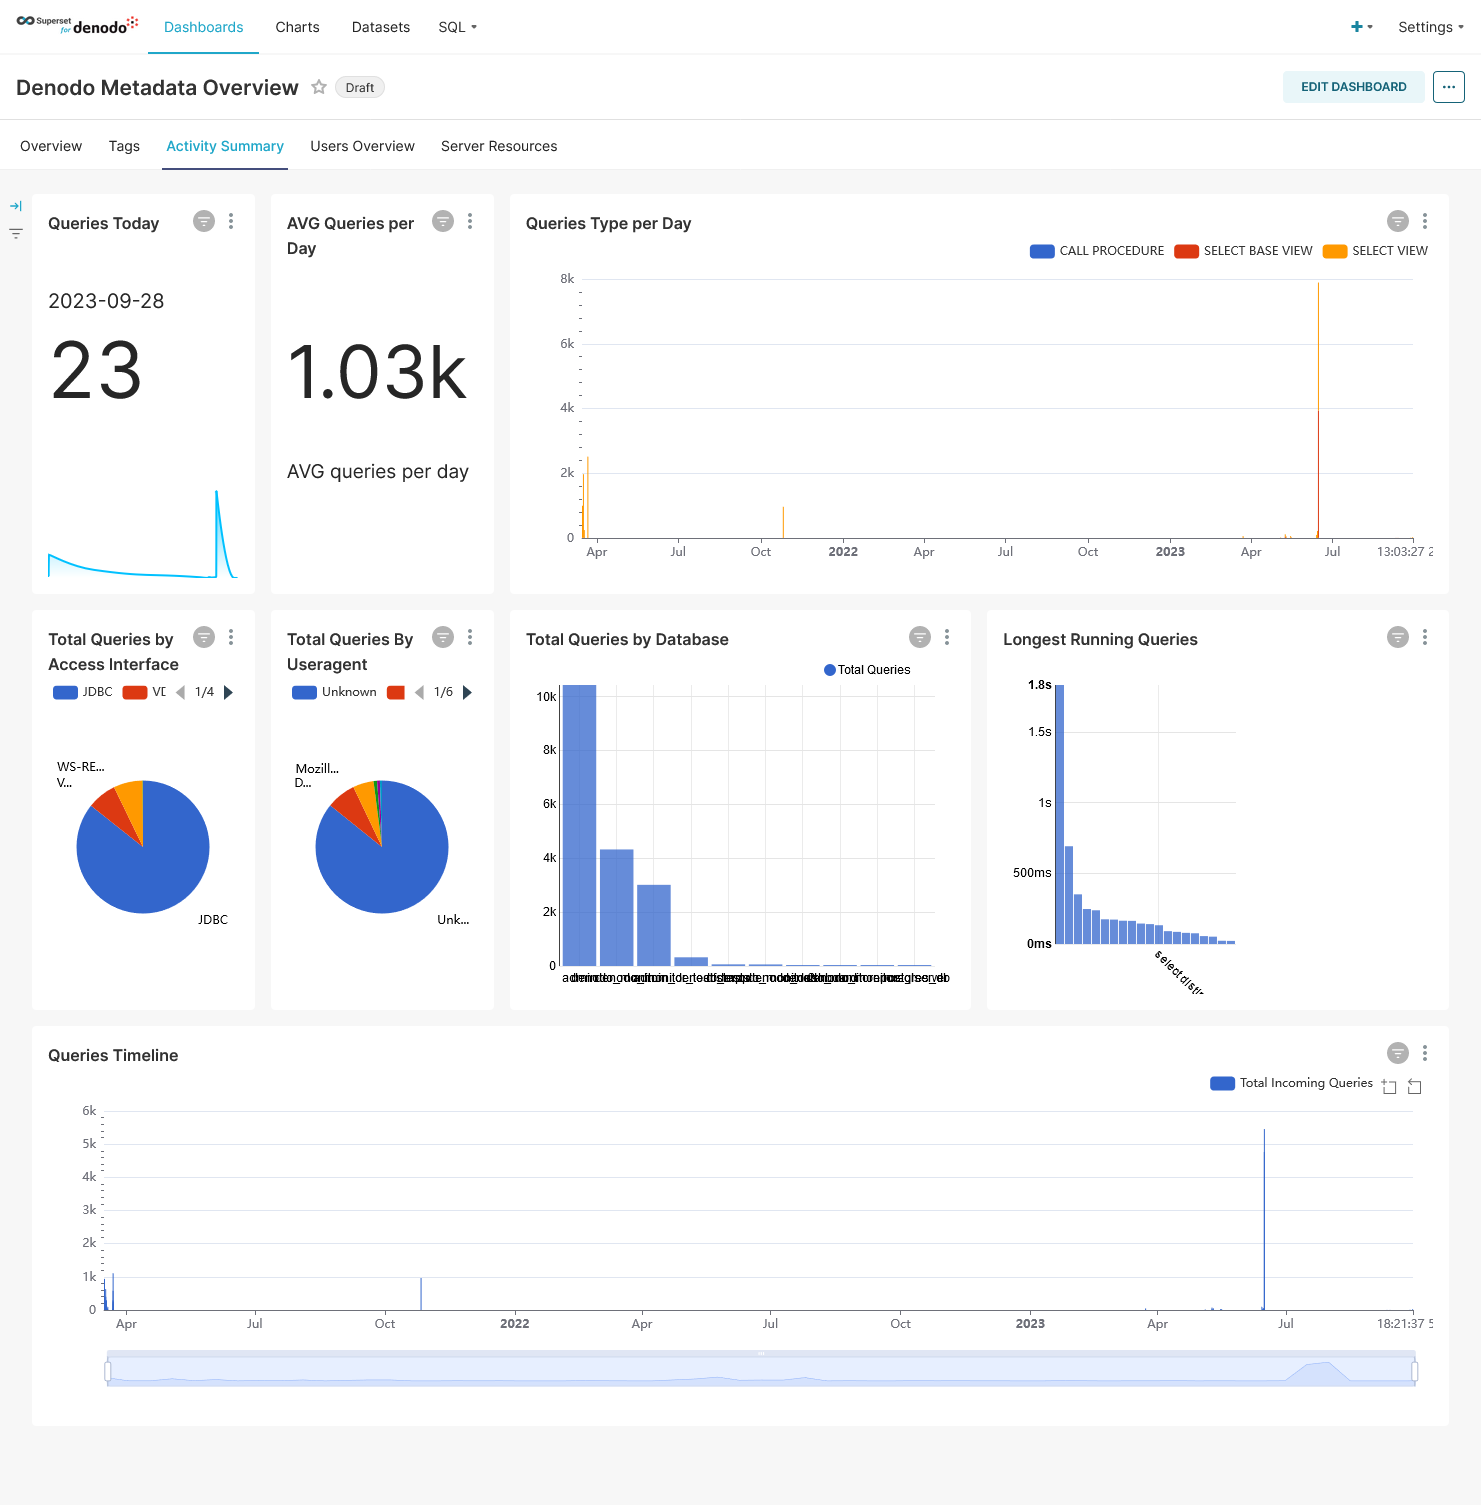Toggle Total Incoming Queries legend item
The height and width of the screenshot is (1505, 1481).
click(1291, 1083)
